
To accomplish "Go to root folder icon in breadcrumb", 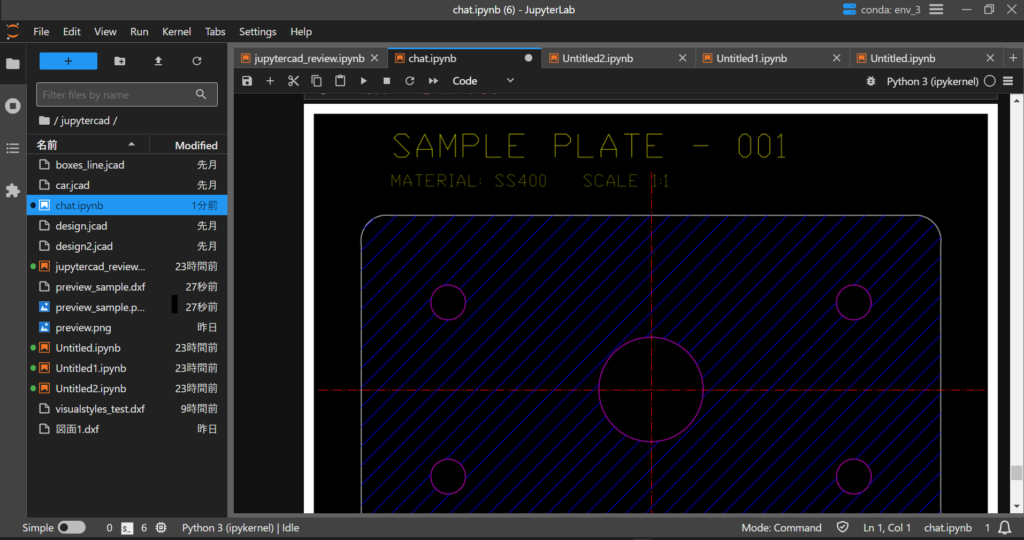I will (x=44, y=120).
